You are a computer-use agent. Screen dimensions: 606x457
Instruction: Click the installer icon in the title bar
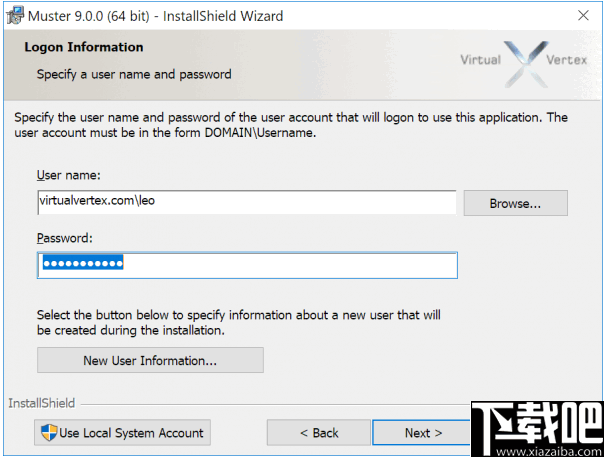point(15,16)
